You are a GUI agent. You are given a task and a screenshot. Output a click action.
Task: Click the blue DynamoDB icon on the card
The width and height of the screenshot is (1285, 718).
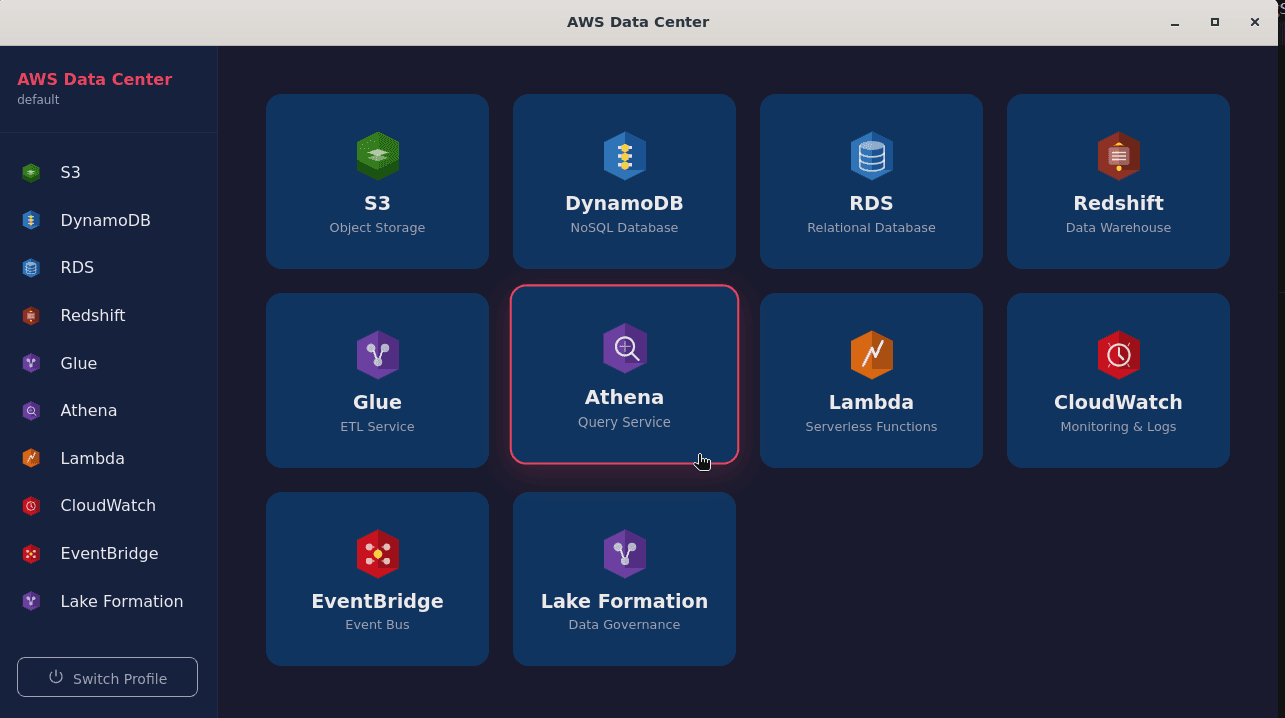click(x=625, y=156)
